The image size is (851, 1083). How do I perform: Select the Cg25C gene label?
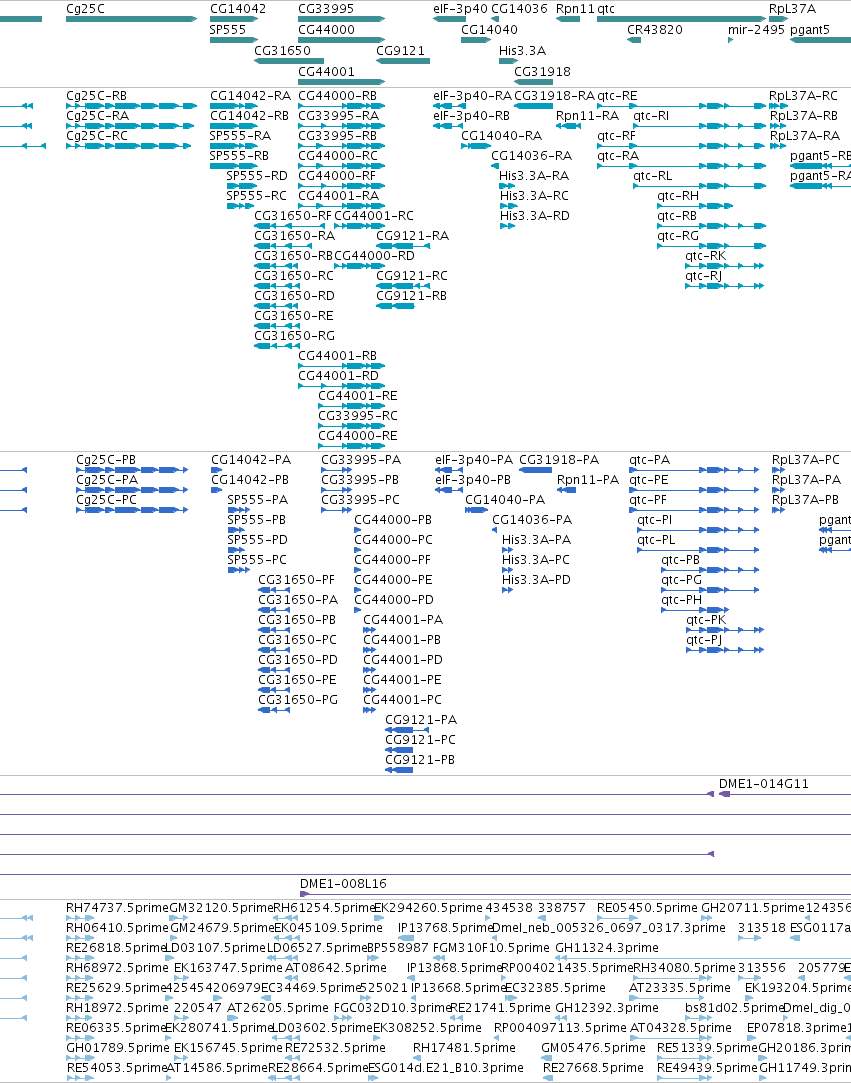[x=86, y=9]
